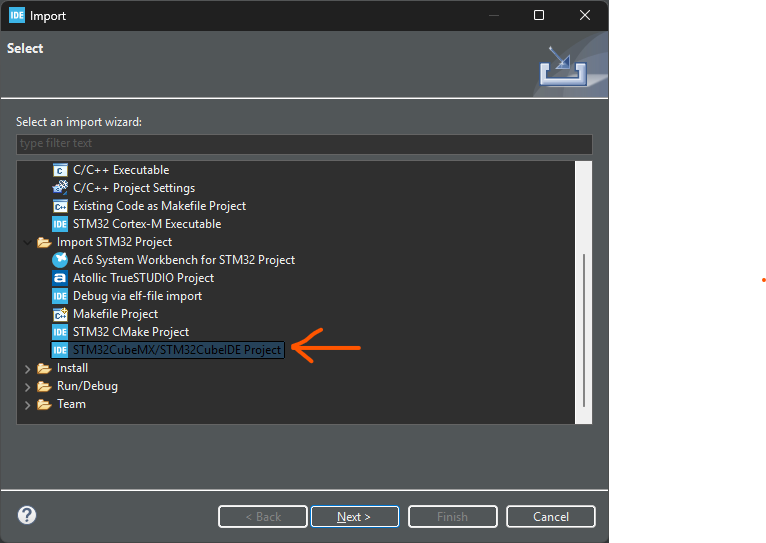Click the STM32CubeMX/STM32CubeIDE Project IDE icon
This screenshot has height=543, width=766.
(x=60, y=350)
